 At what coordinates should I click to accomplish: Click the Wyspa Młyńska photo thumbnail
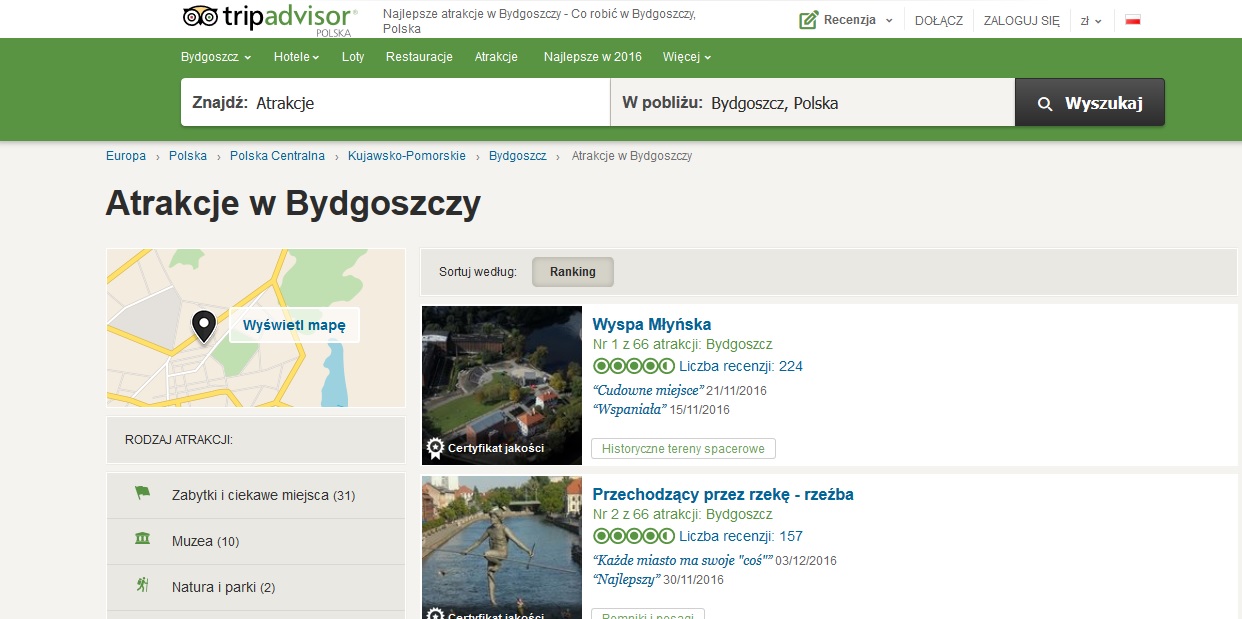point(502,385)
